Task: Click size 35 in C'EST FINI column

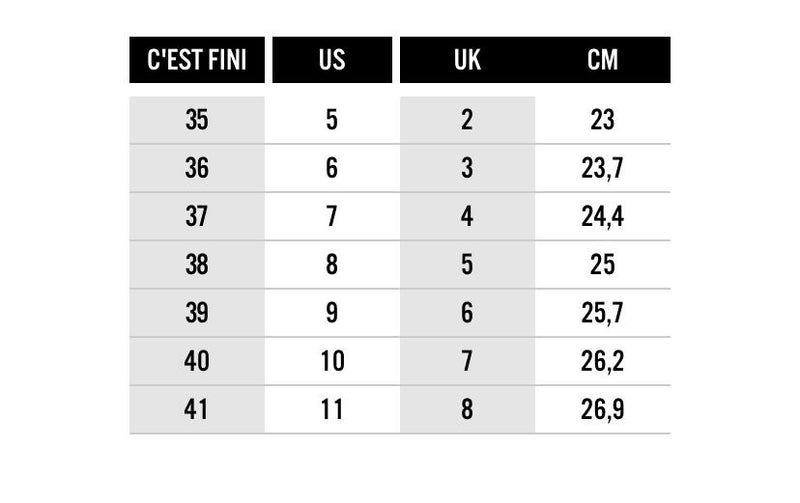Action: coord(197,120)
